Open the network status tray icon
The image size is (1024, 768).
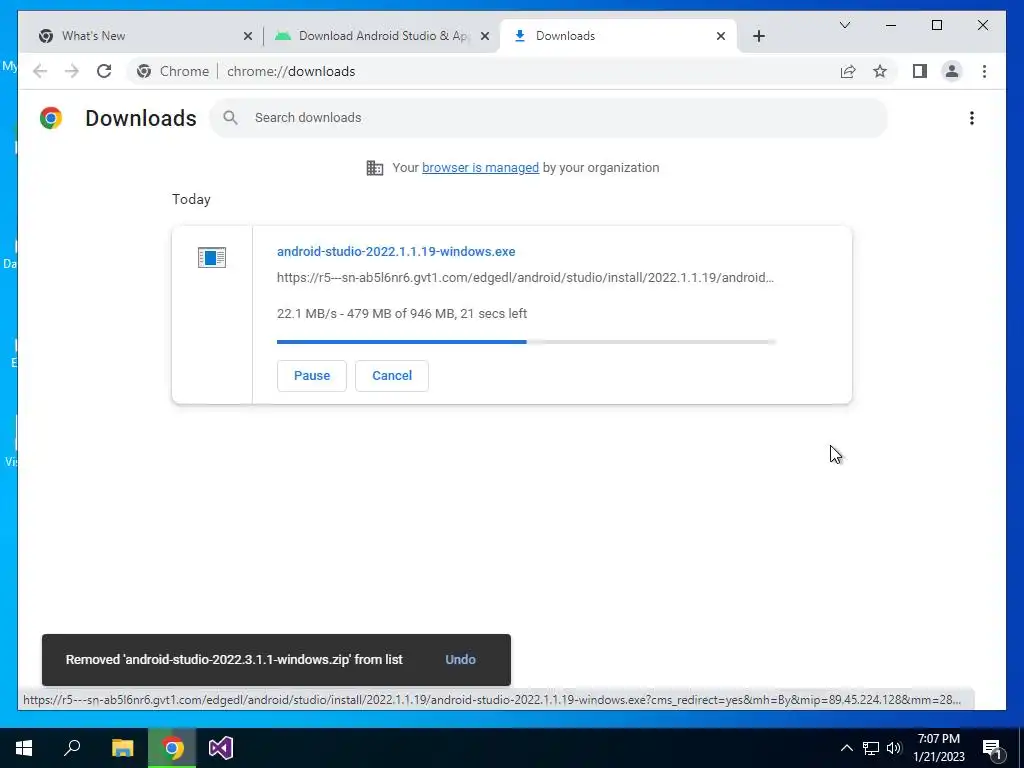(871, 748)
